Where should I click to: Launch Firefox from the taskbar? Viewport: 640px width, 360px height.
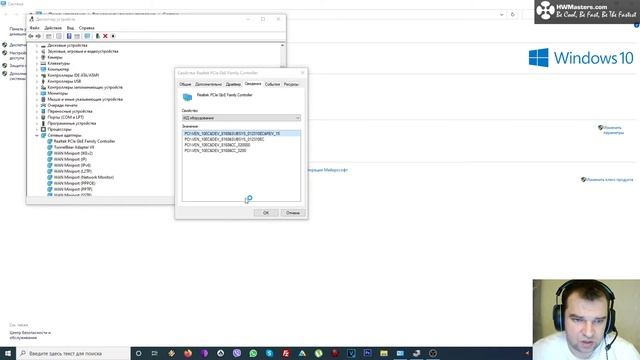188,353
